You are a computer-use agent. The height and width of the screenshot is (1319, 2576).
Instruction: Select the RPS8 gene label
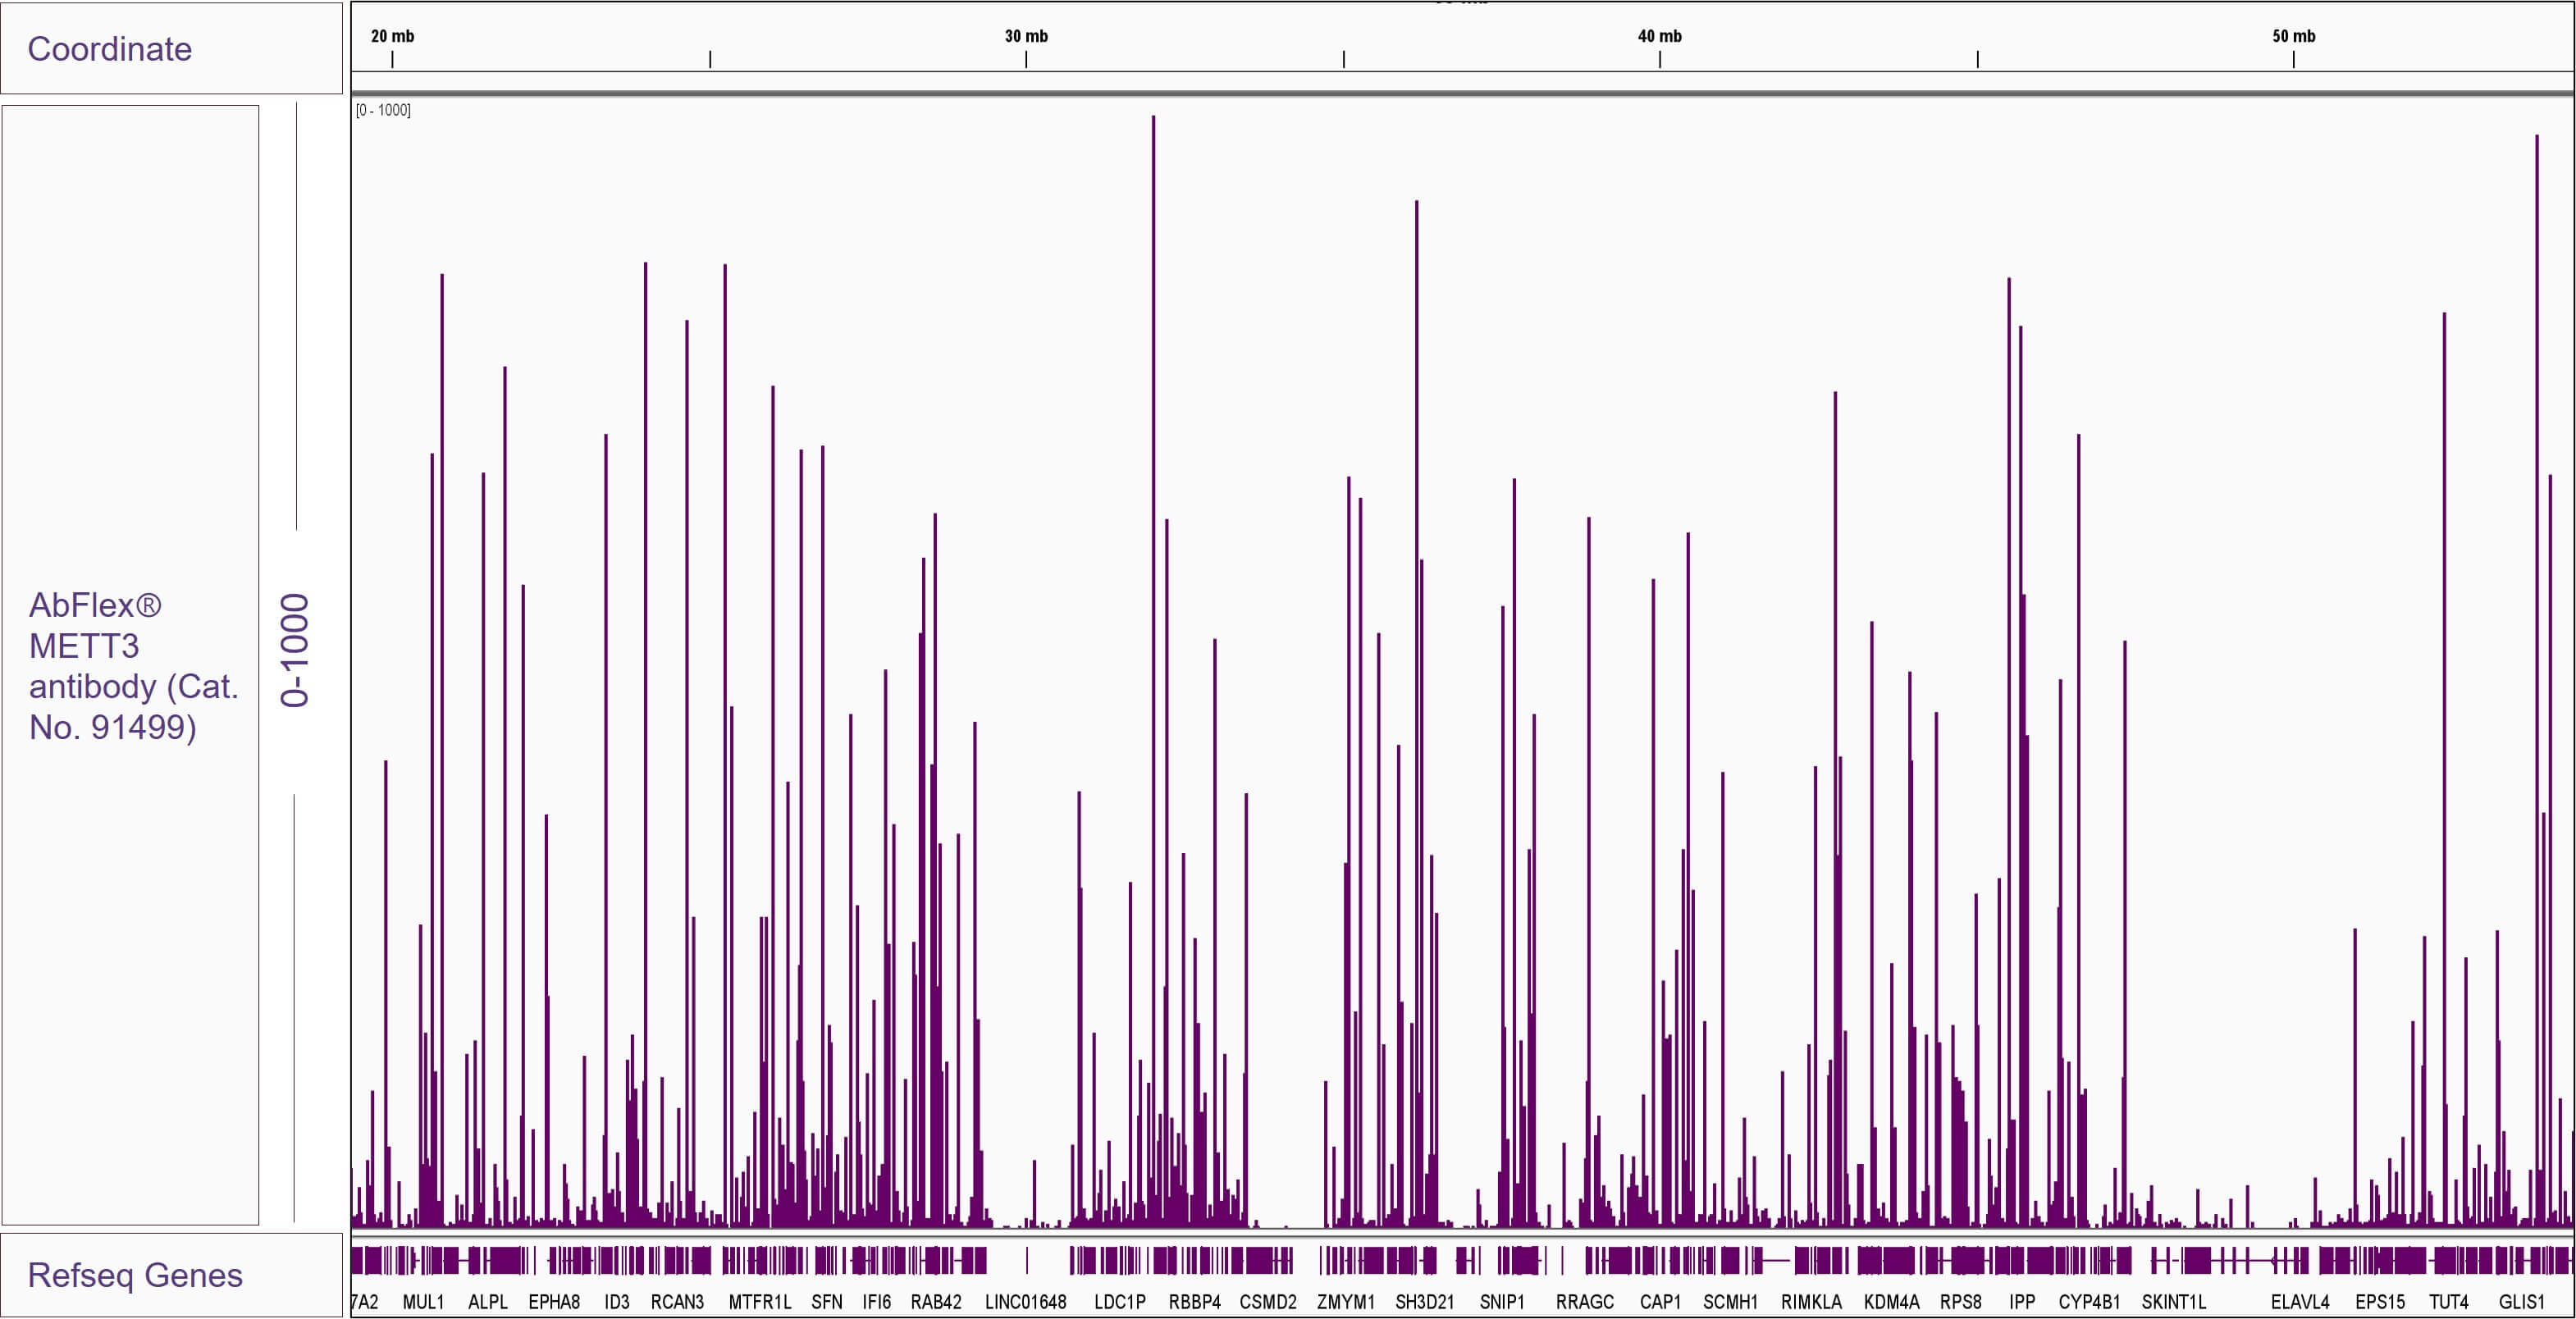(x=1960, y=1302)
